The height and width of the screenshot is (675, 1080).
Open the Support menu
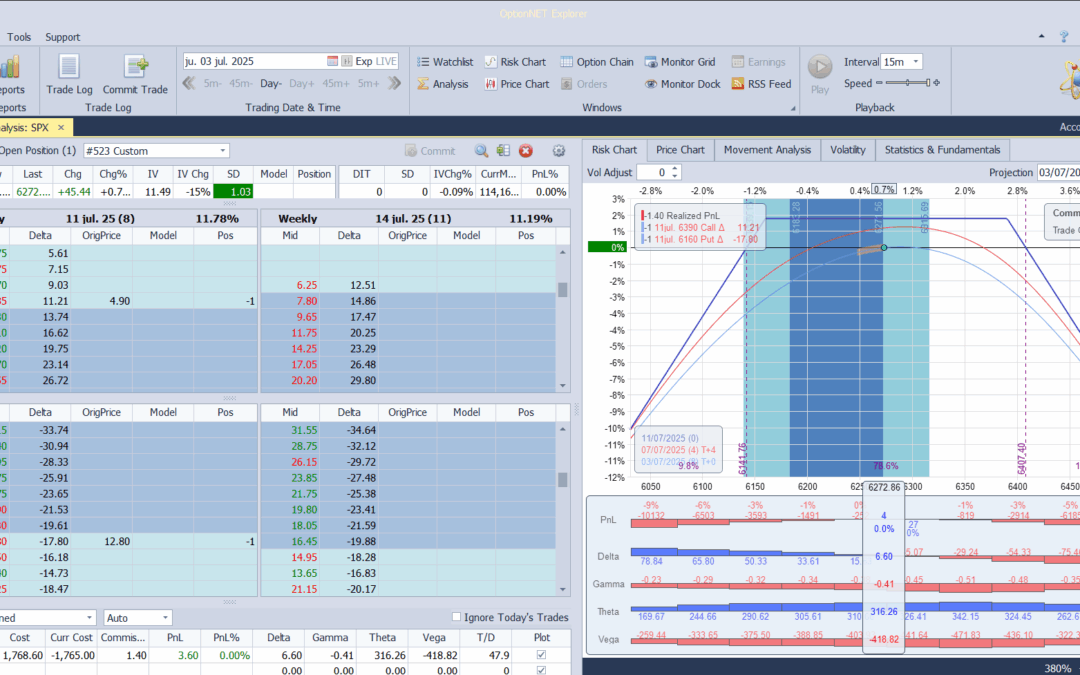63,37
